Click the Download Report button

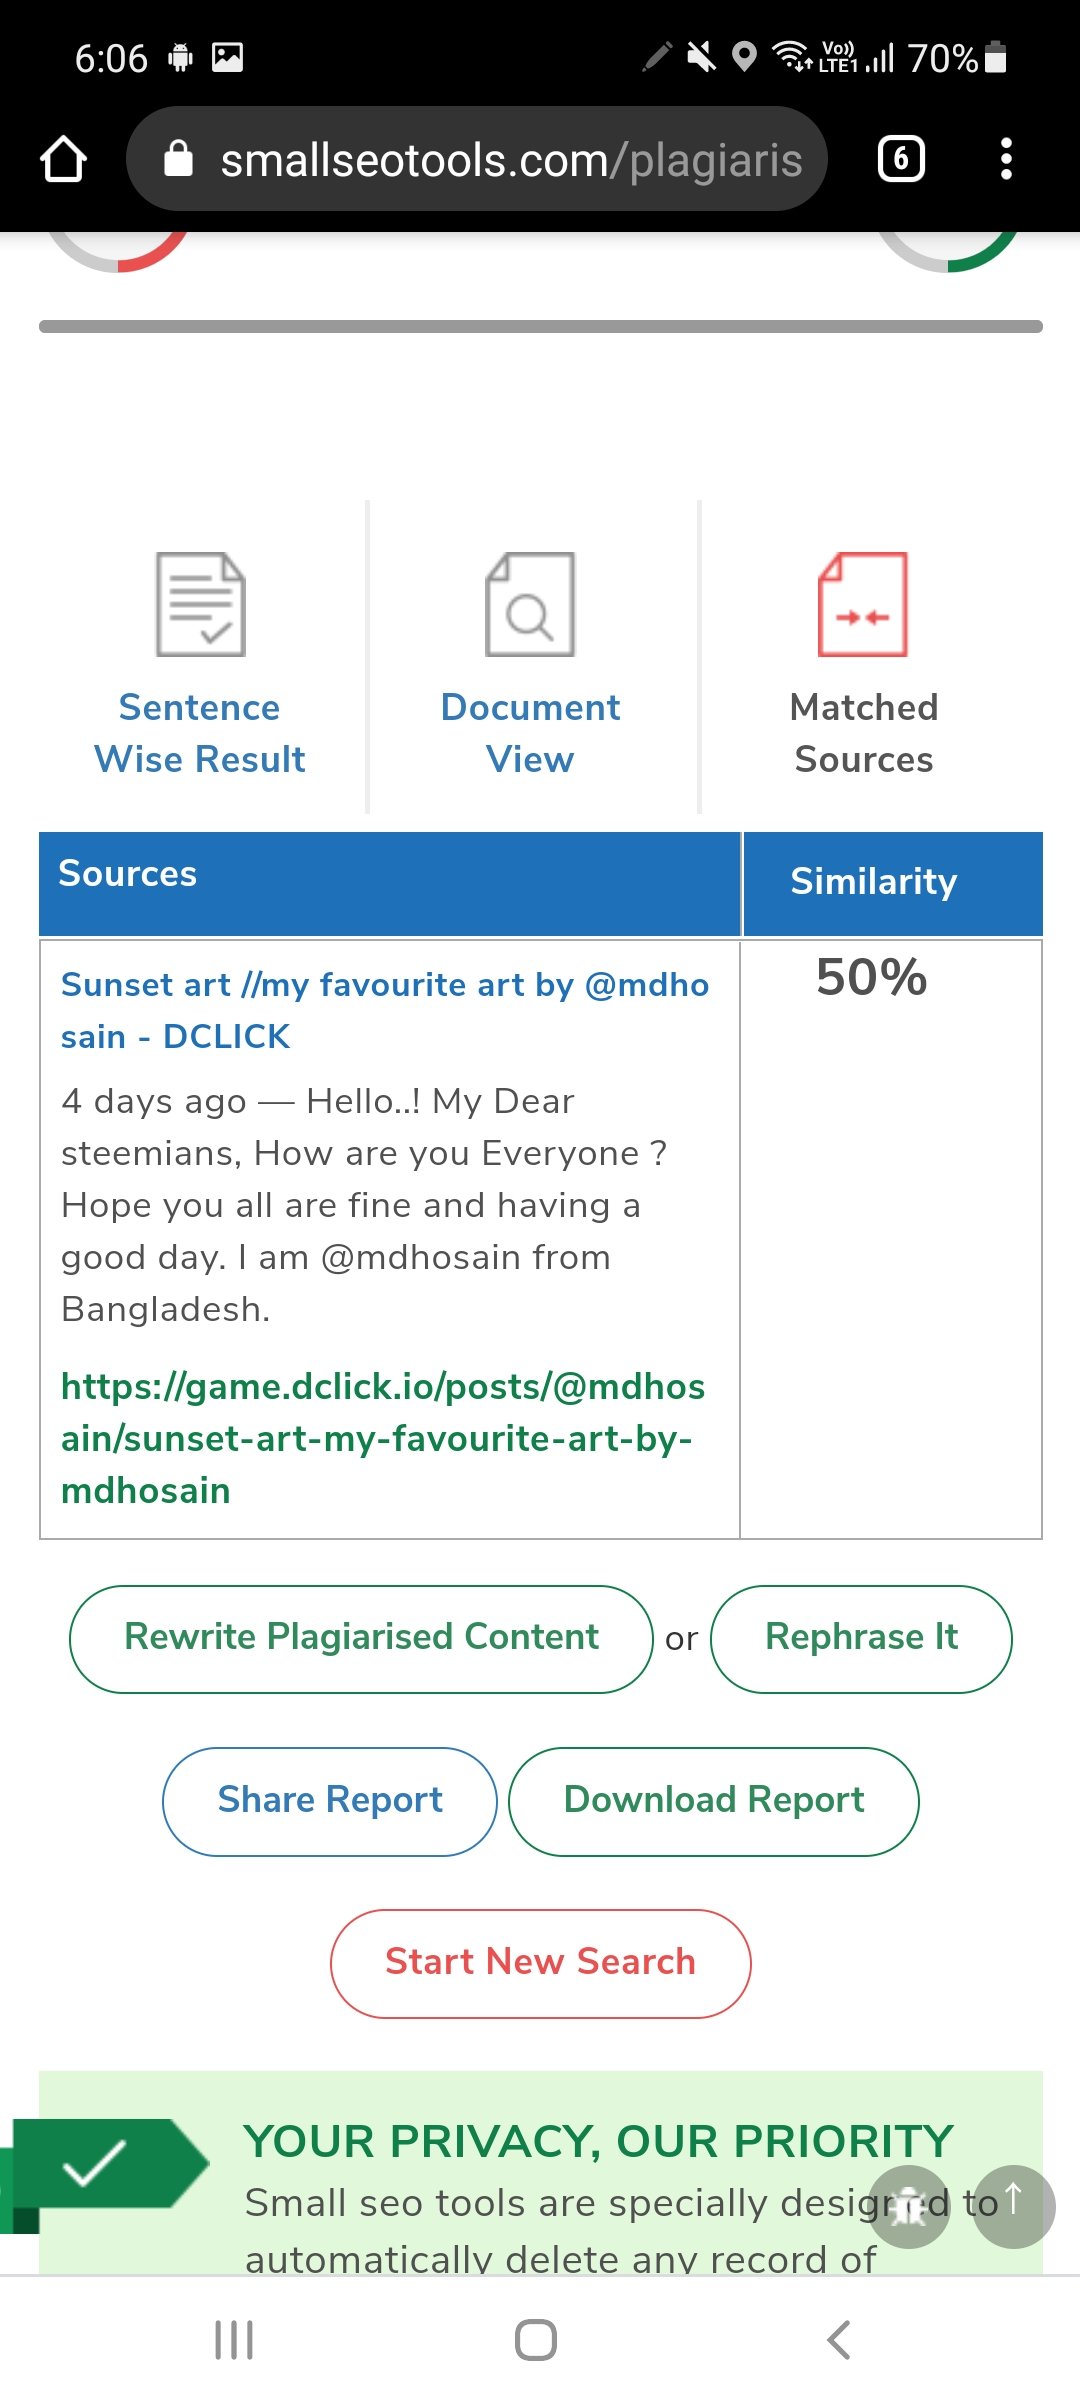pyautogui.click(x=714, y=1801)
